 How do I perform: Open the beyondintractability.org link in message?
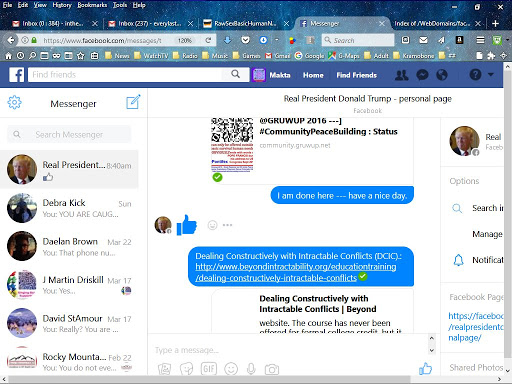click(x=296, y=272)
